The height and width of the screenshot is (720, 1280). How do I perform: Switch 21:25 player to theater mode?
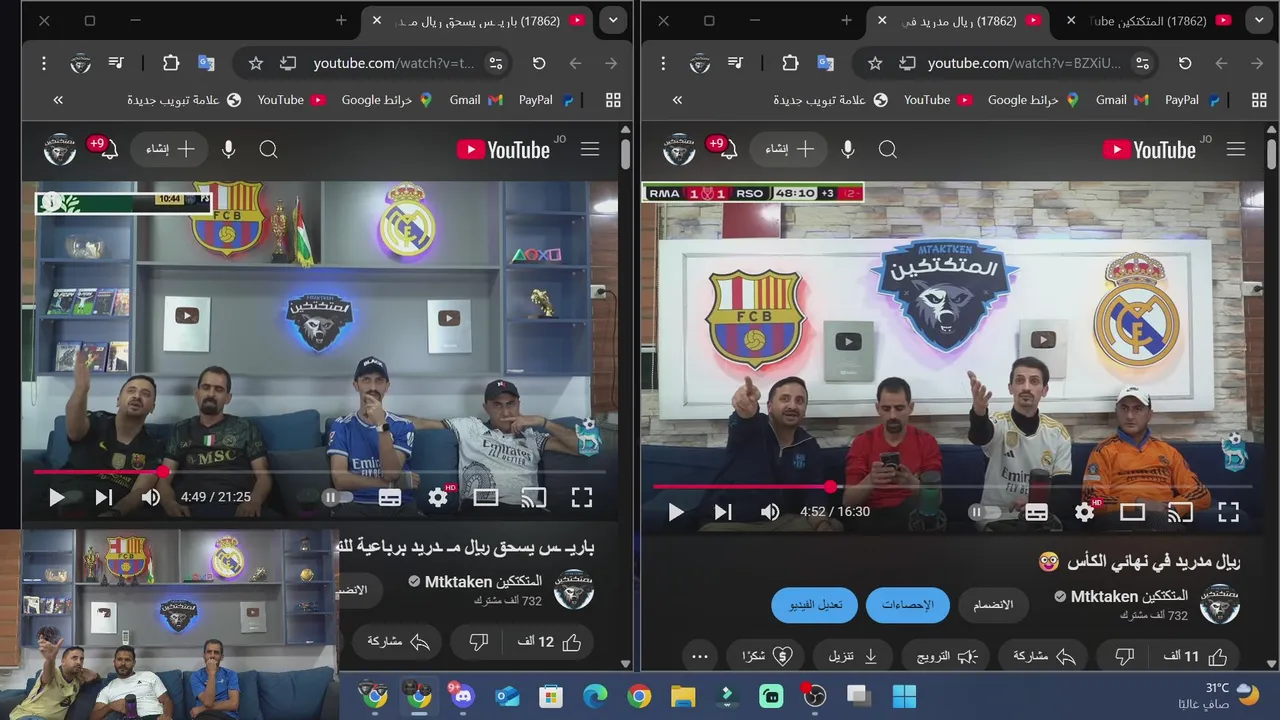point(486,497)
